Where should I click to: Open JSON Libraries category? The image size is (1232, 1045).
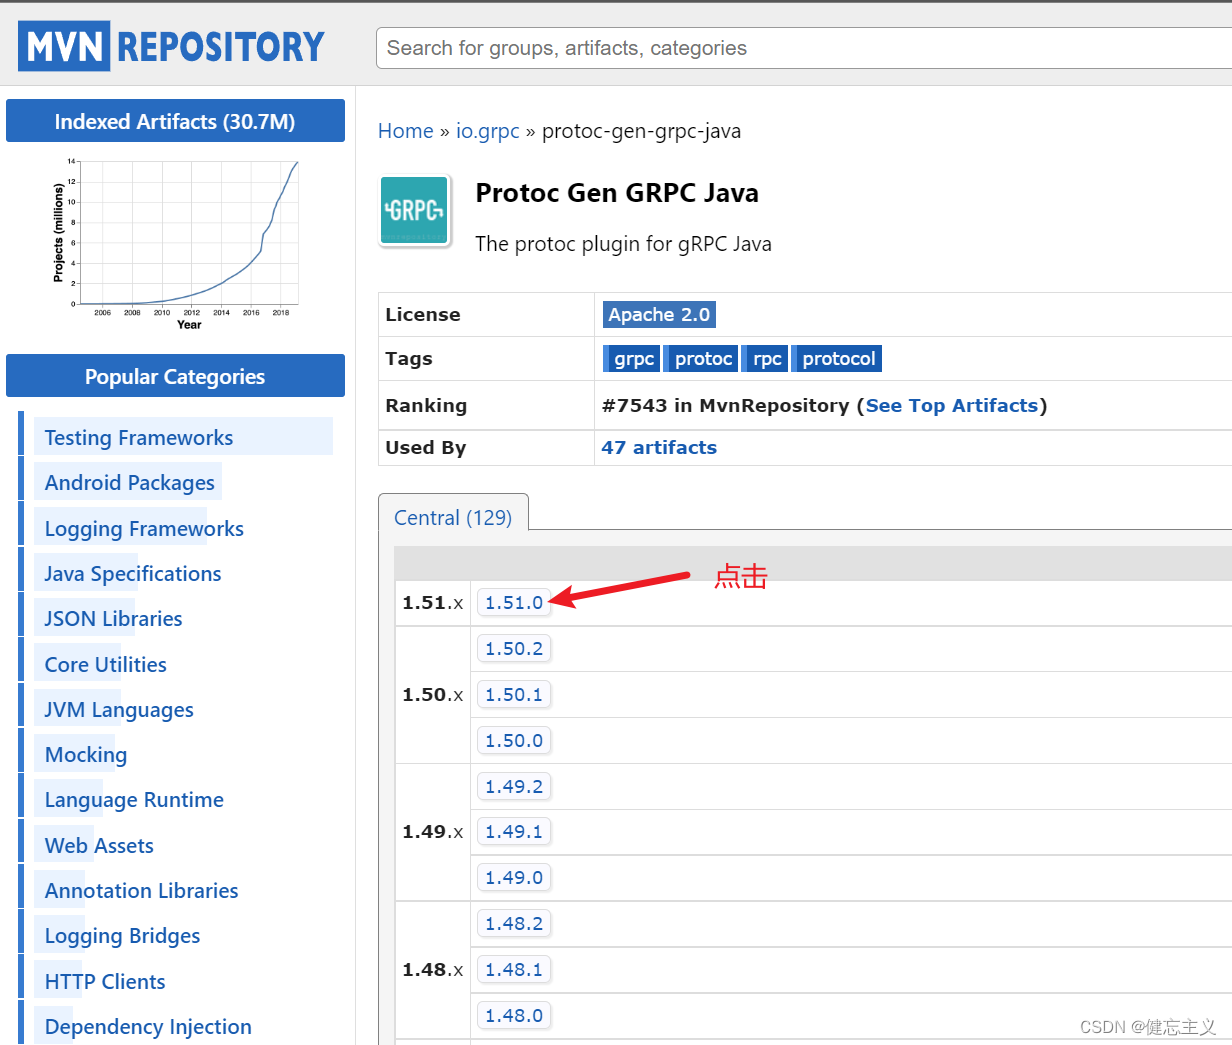[x=113, y=619]
